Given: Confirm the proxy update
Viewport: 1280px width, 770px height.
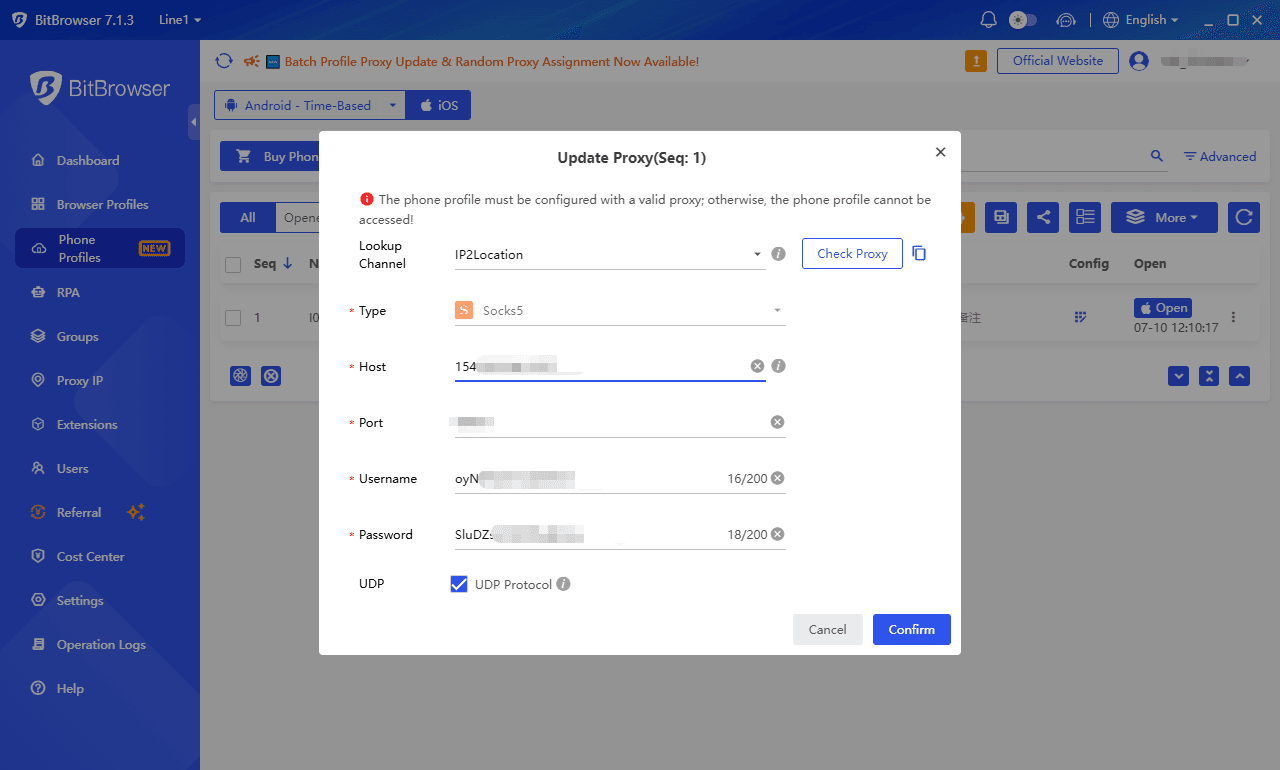Looking at the screenshot, I should pyautogui.click(x=912, y=629).
